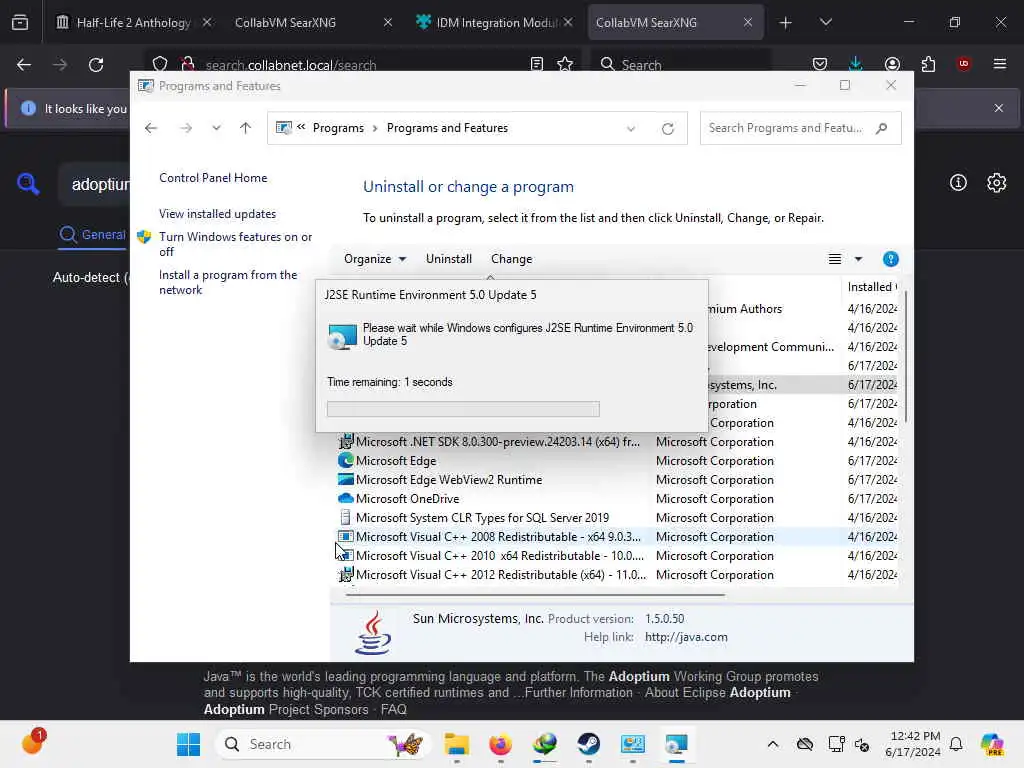Open notification bell in taskbar
1024x768 pixels.
pos(956,744)
